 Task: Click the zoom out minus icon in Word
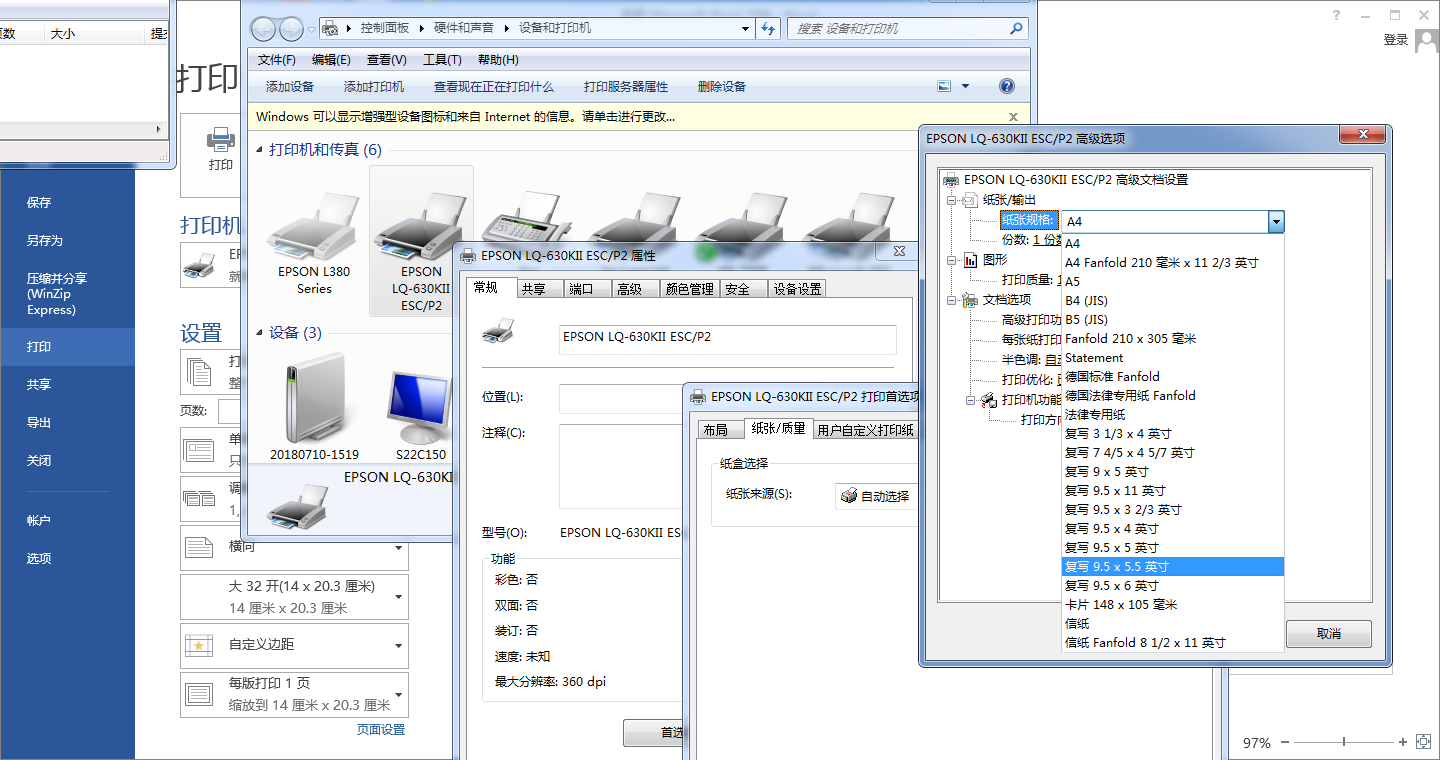(x=1285, y=742)
